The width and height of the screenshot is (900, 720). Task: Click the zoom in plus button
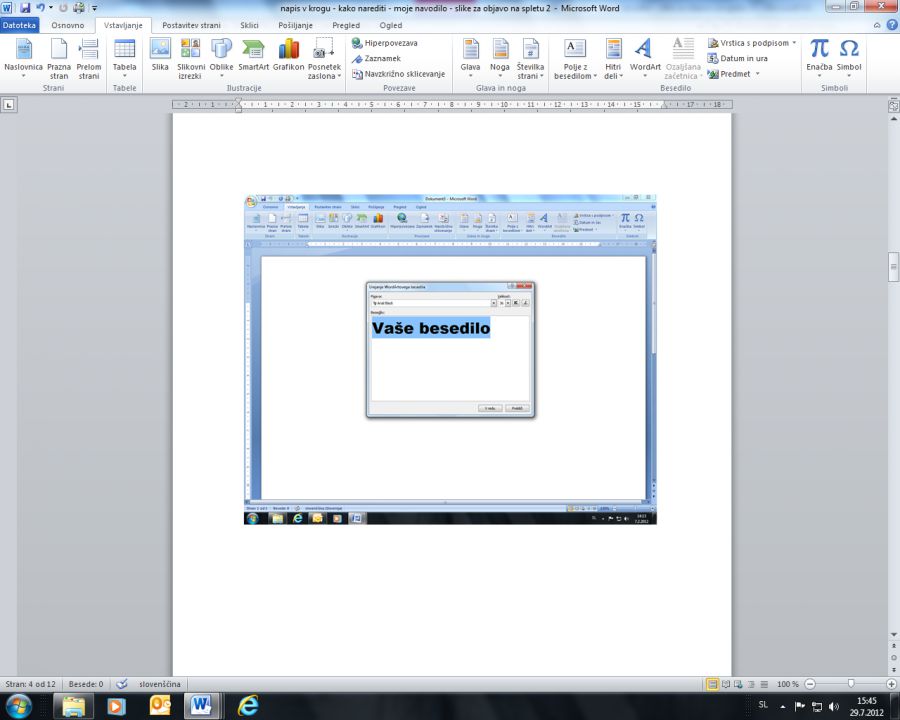tap(891, 684)
